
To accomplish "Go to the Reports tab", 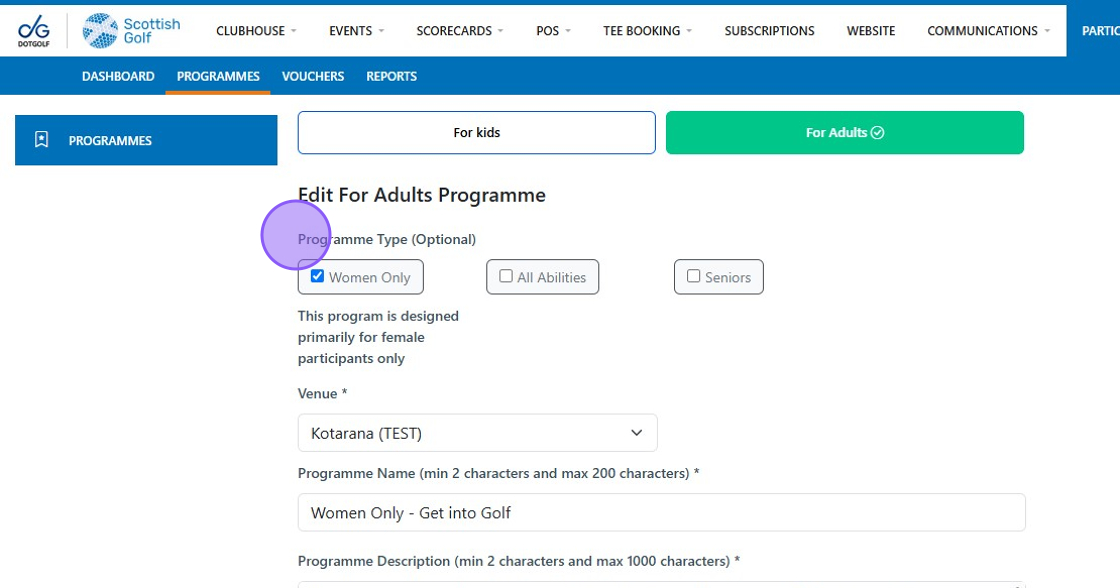I will pos(391,76).
